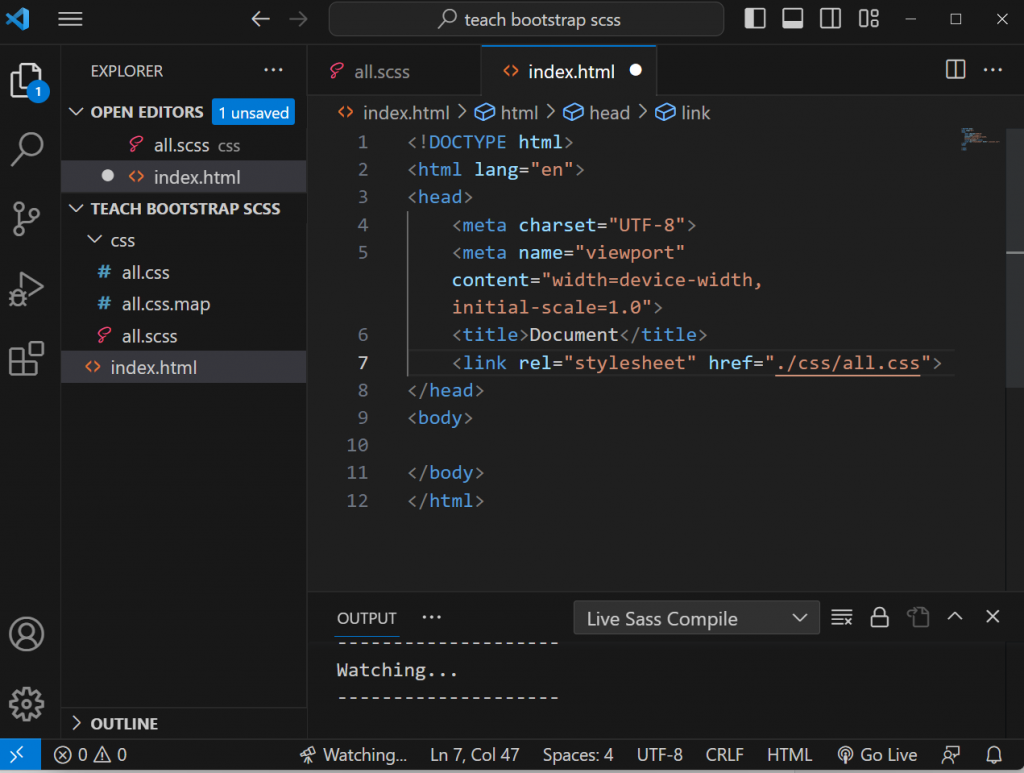Go forward with the right arrow
1024x773 pixels.
pyautogui.click(x=298, y=19)
